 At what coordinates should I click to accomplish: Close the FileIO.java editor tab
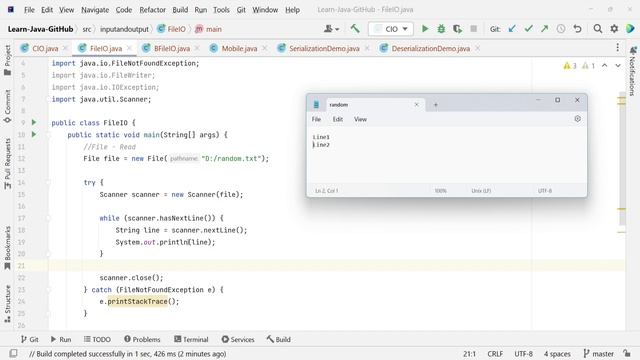click(129, 48)
